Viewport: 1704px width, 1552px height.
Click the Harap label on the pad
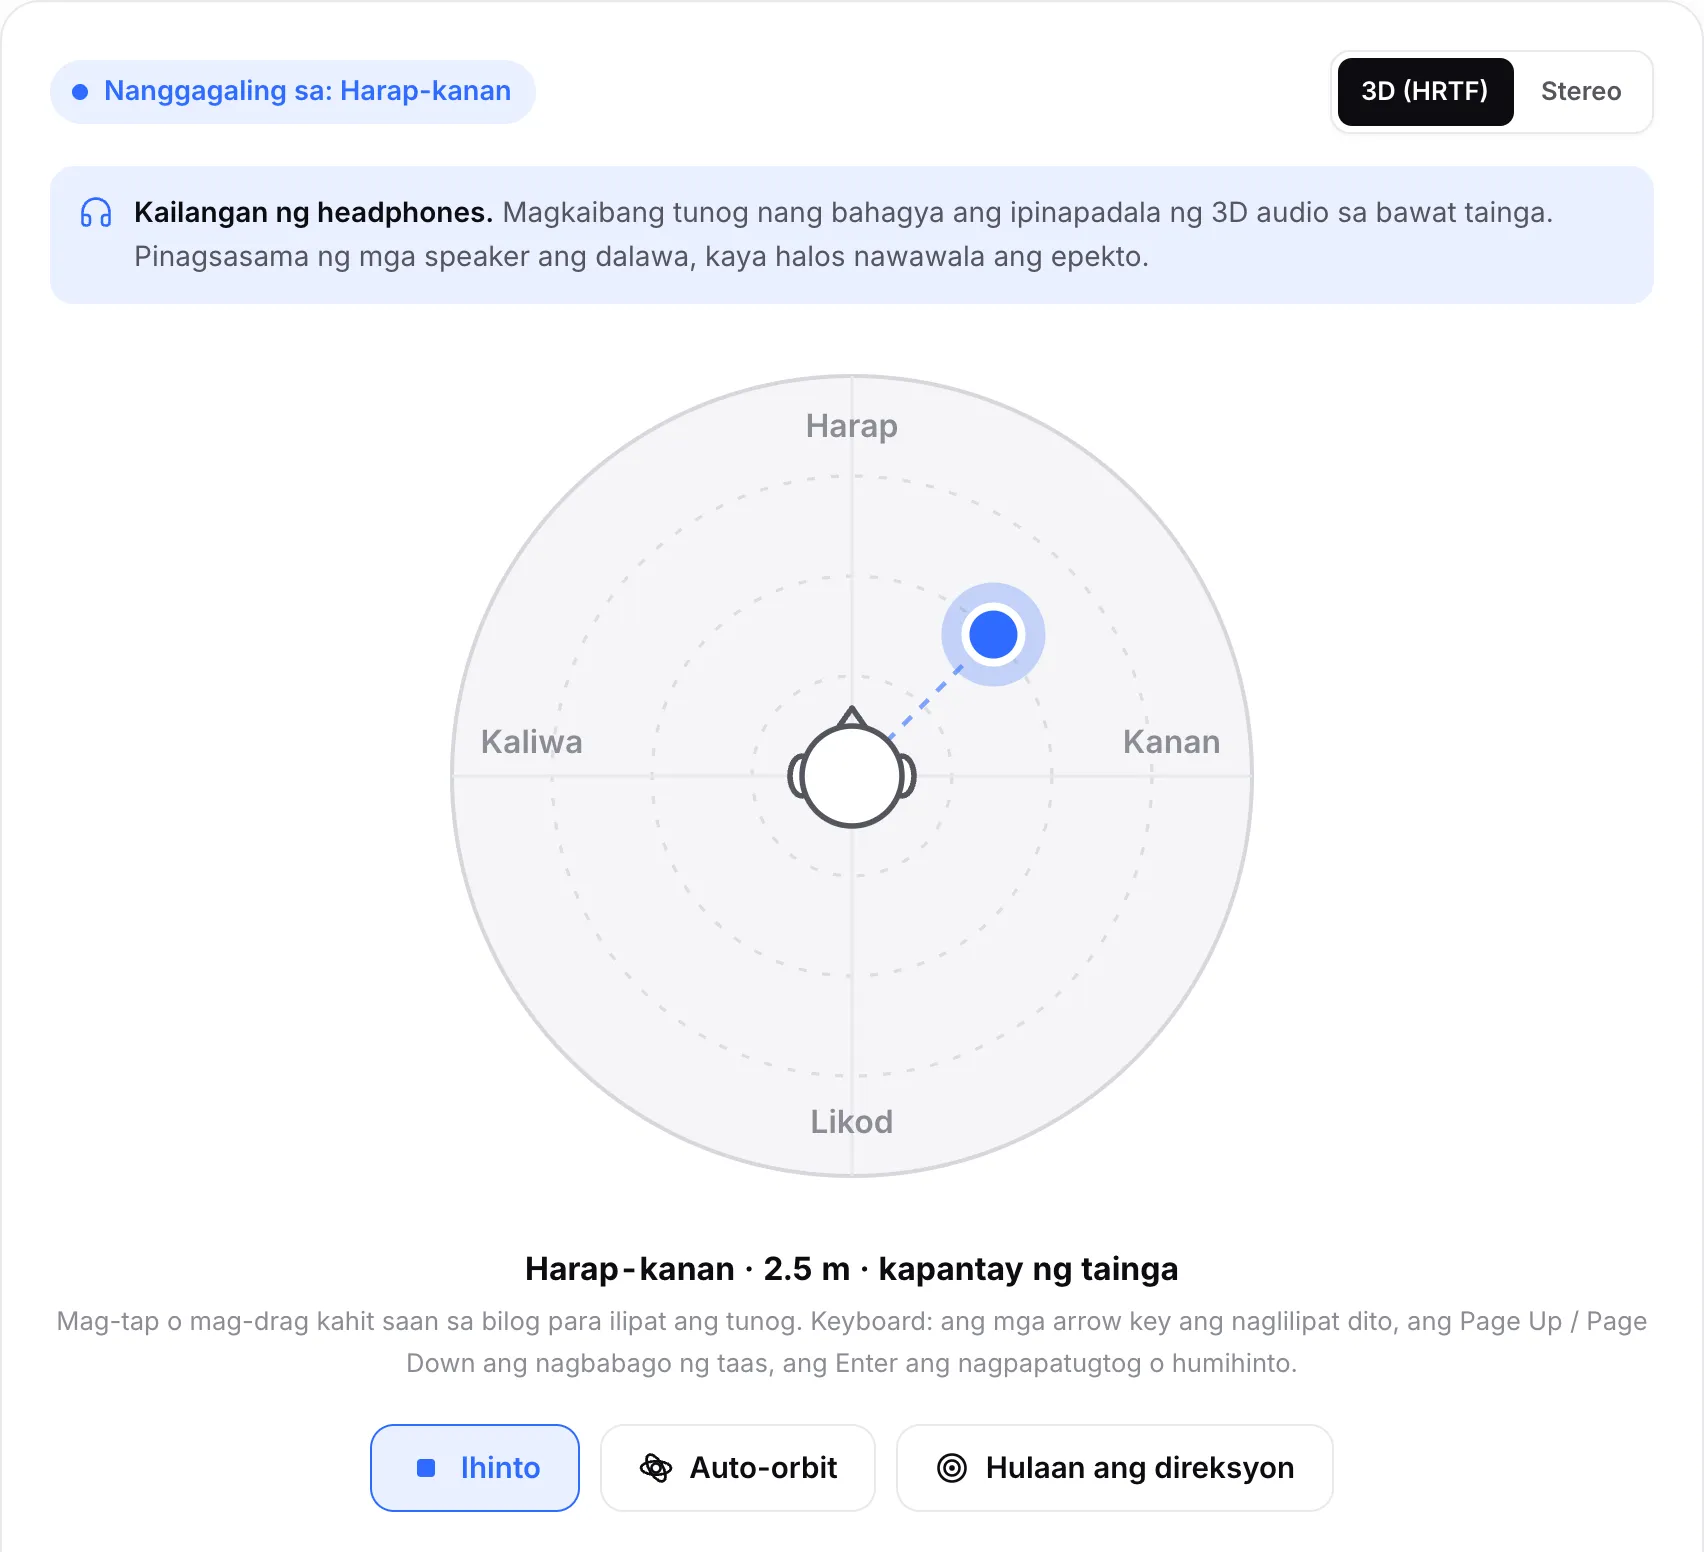pyautogui.click(x=852, y=426)
